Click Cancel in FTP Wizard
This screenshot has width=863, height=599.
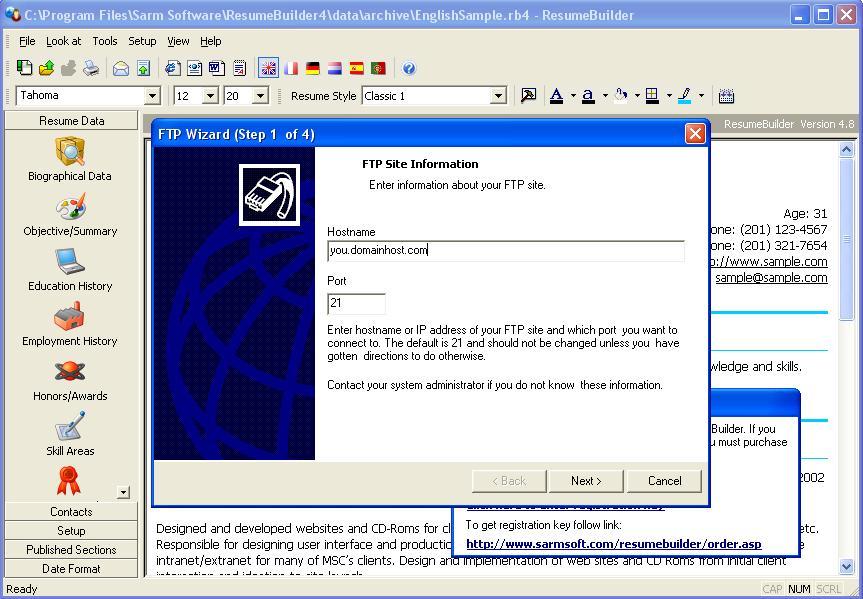coord(664,481)
